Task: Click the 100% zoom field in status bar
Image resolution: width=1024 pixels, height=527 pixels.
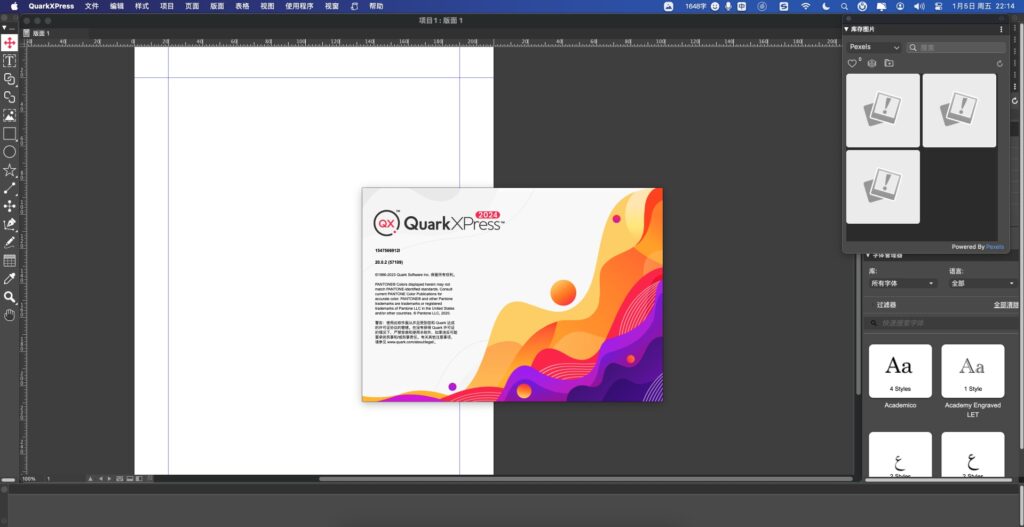Action: click(x=29, y=479)
